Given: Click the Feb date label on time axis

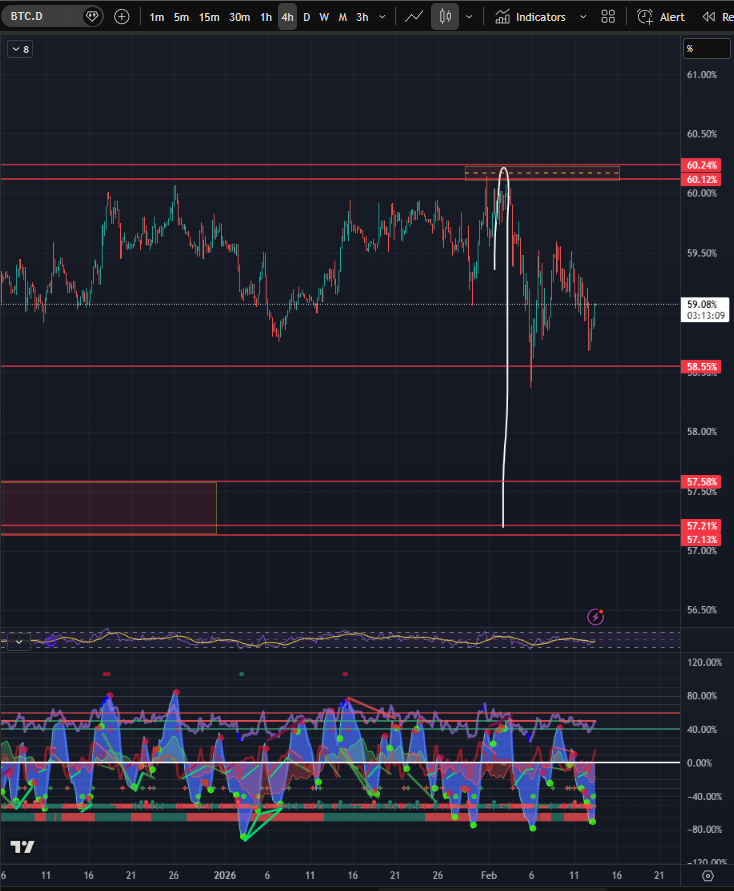Looking at the screenshot, I should (489, 875).
